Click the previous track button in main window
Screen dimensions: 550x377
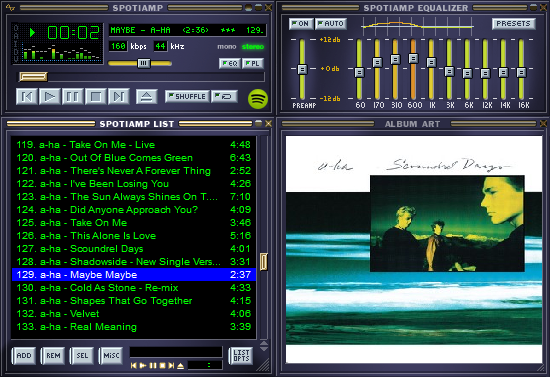click(27, 96)
